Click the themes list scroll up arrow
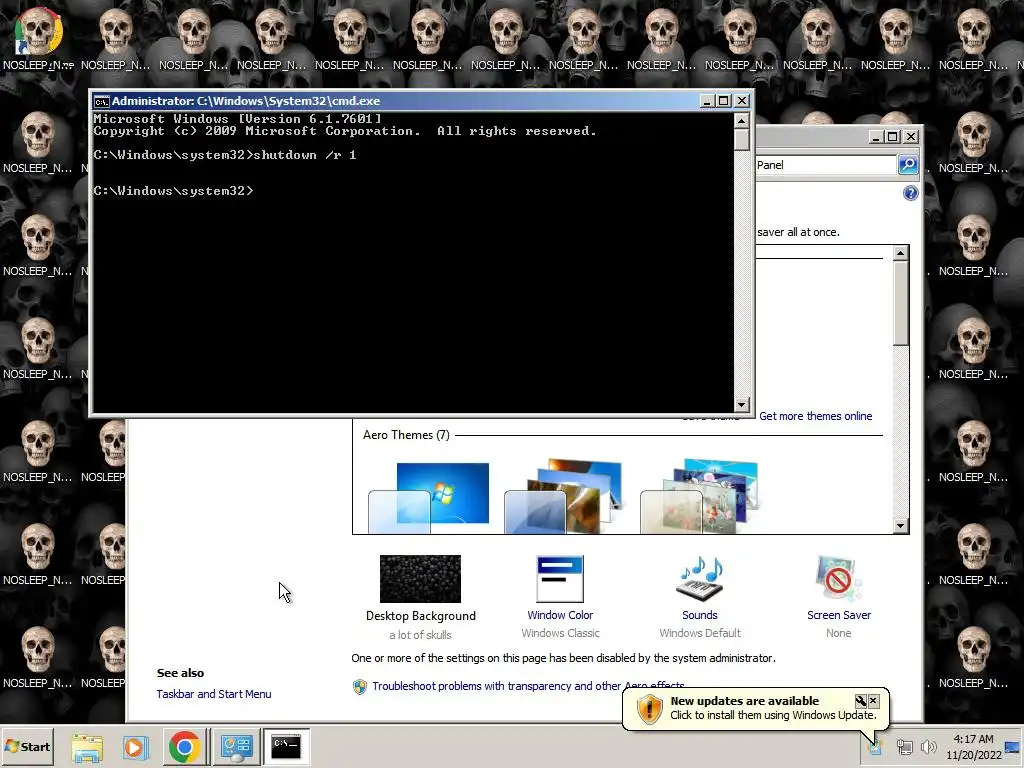Image resolution: width=1024 pixels, height=768 pixels. tap(901, 253)
